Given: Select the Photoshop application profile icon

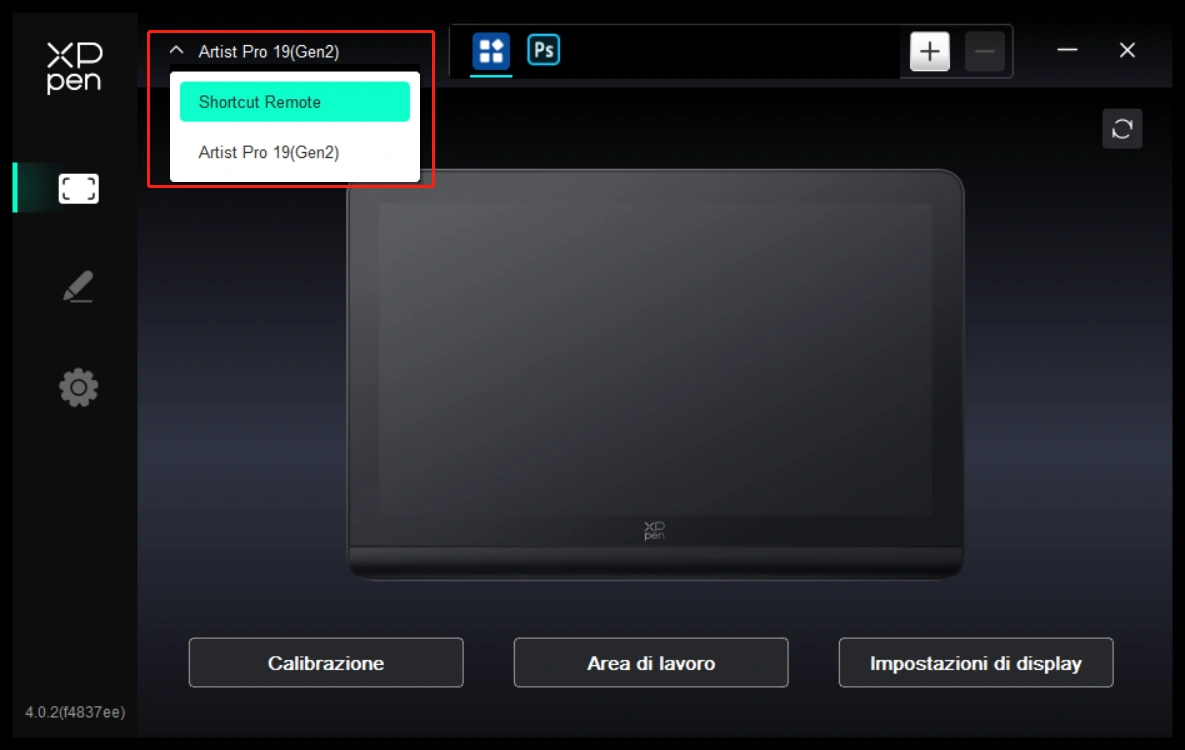Looking at the screenshot, I should click(543, 50).
